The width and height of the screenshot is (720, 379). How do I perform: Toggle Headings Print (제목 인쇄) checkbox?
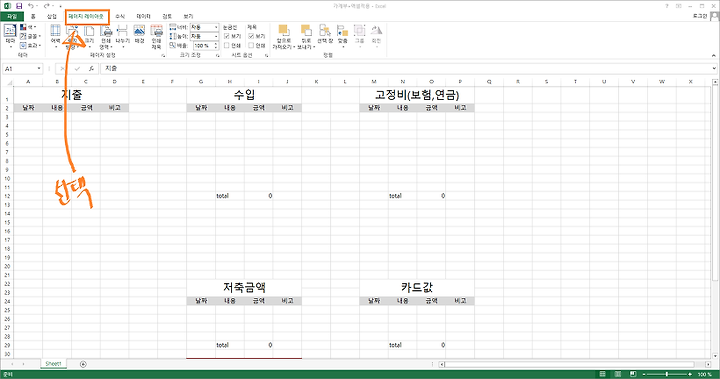(251, 45)
